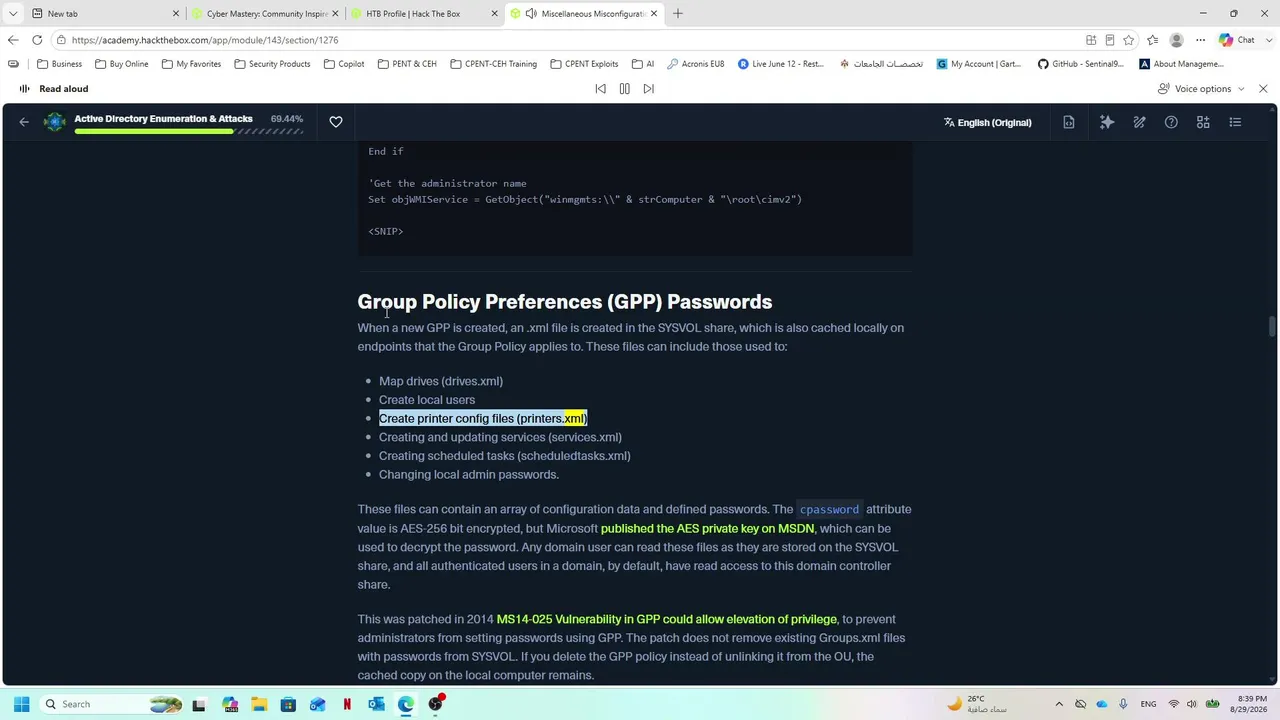Click the Group Policy Preferences (GPP) Passwords heading
Viewport: 1280px width, 720px height.
565,301
